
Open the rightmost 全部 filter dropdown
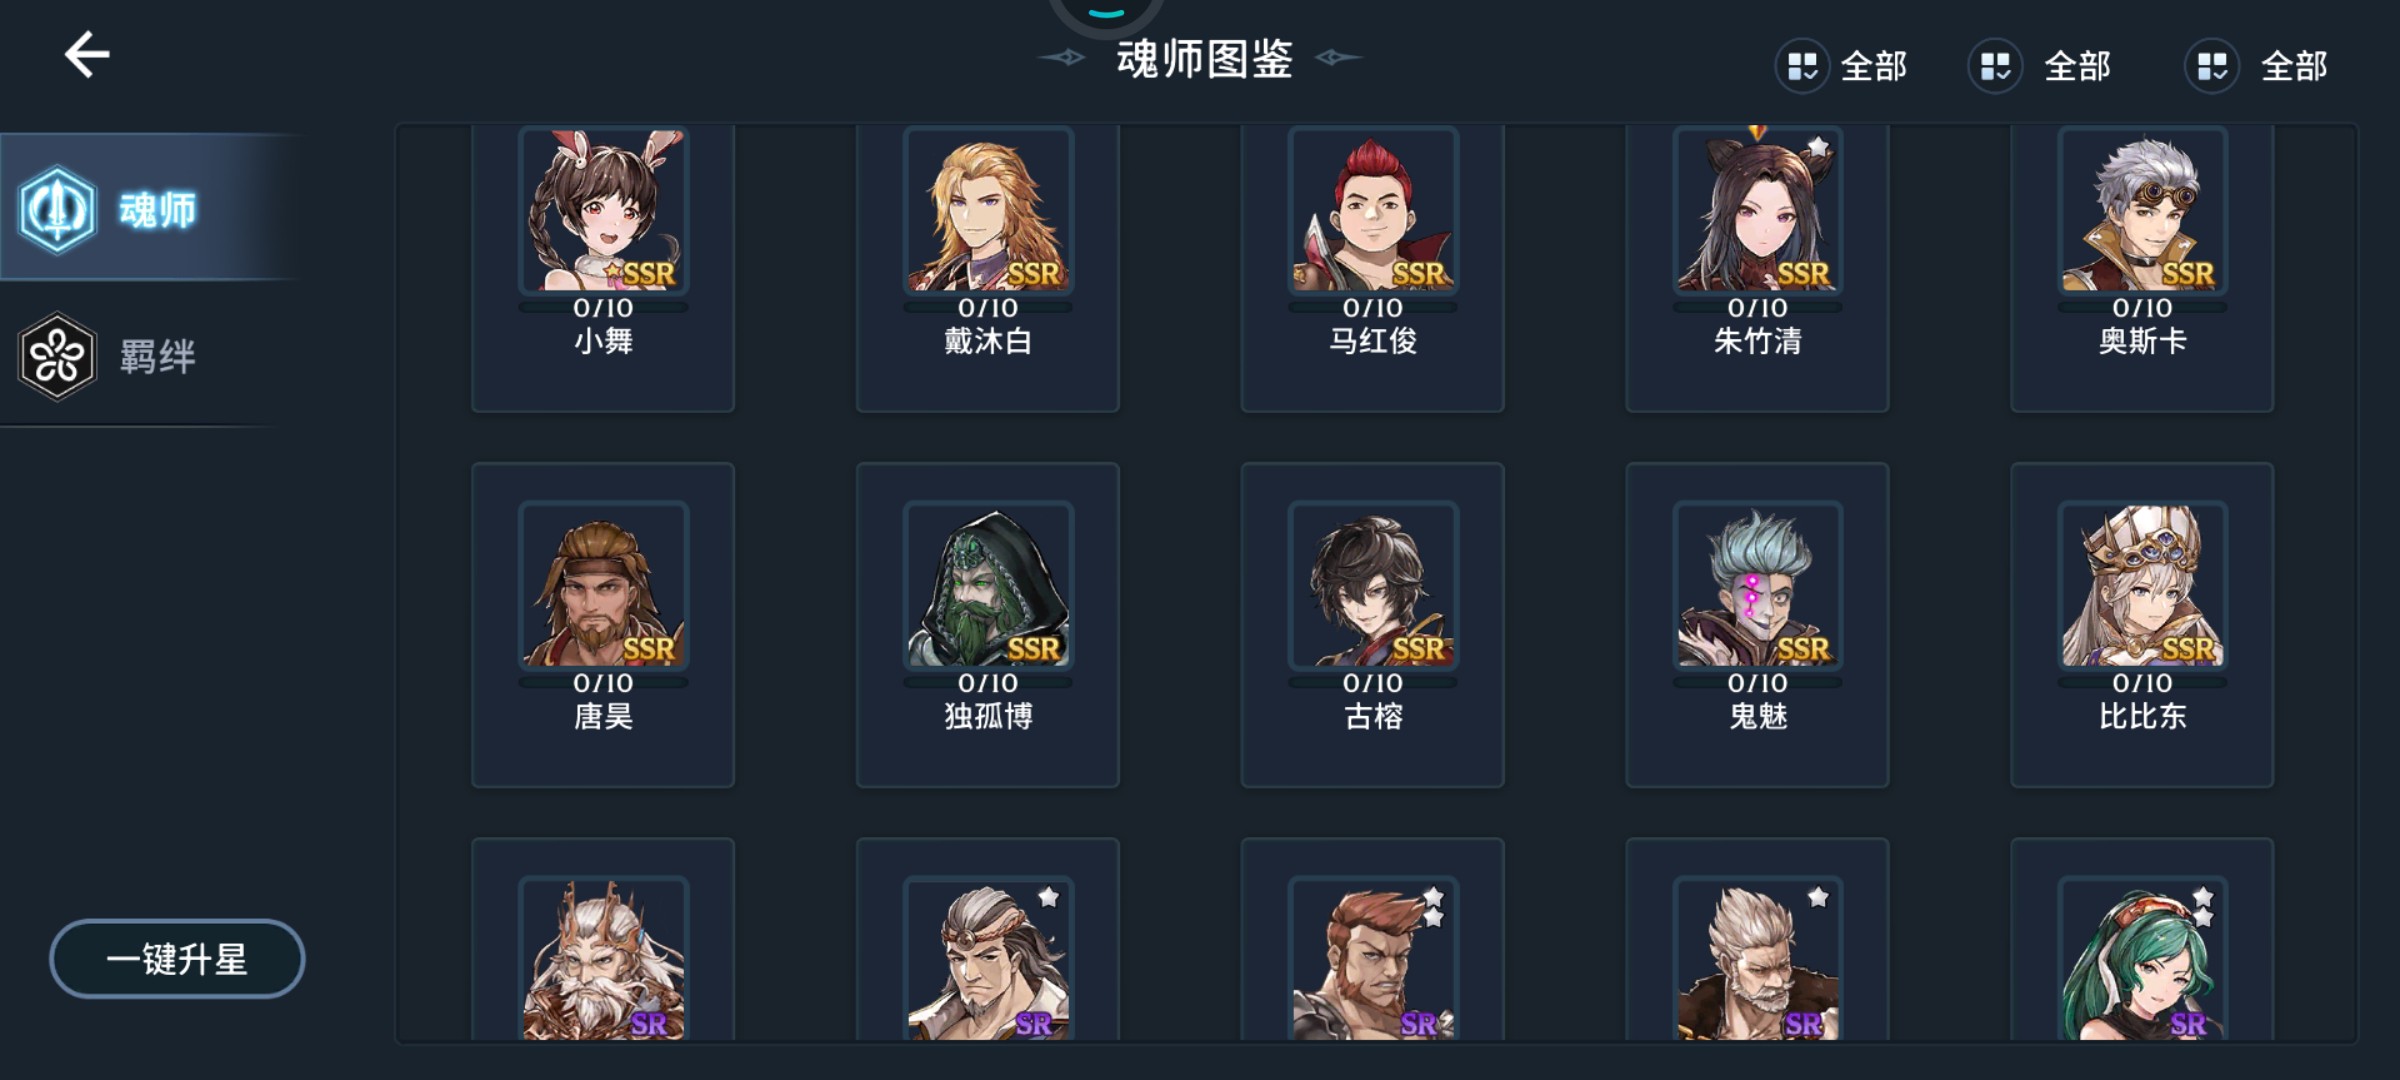[2257, 66]
